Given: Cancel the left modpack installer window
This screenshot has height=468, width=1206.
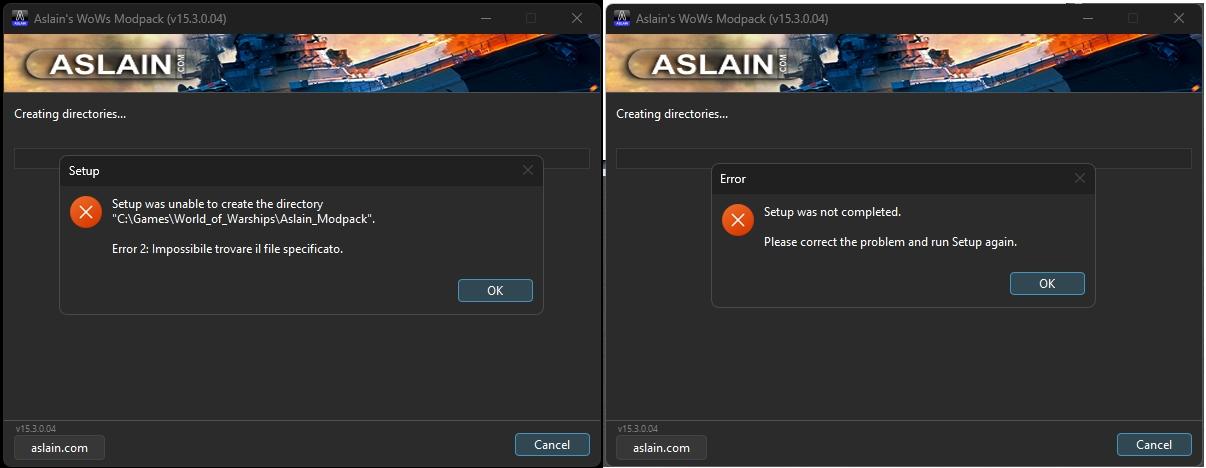Looking at the screenshot, I should [x=552, y=444].
